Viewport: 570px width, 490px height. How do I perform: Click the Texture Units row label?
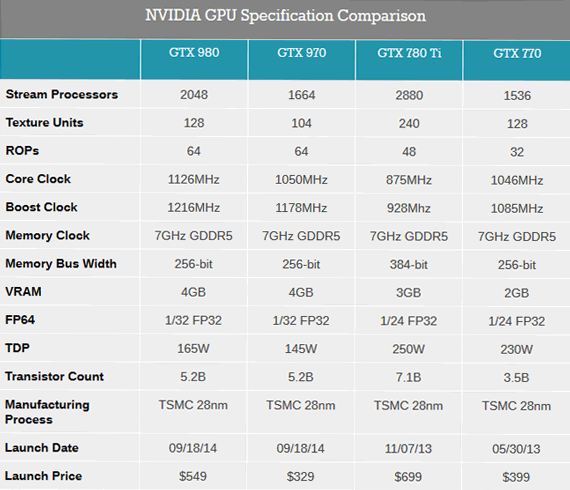[x=44, y=122]
